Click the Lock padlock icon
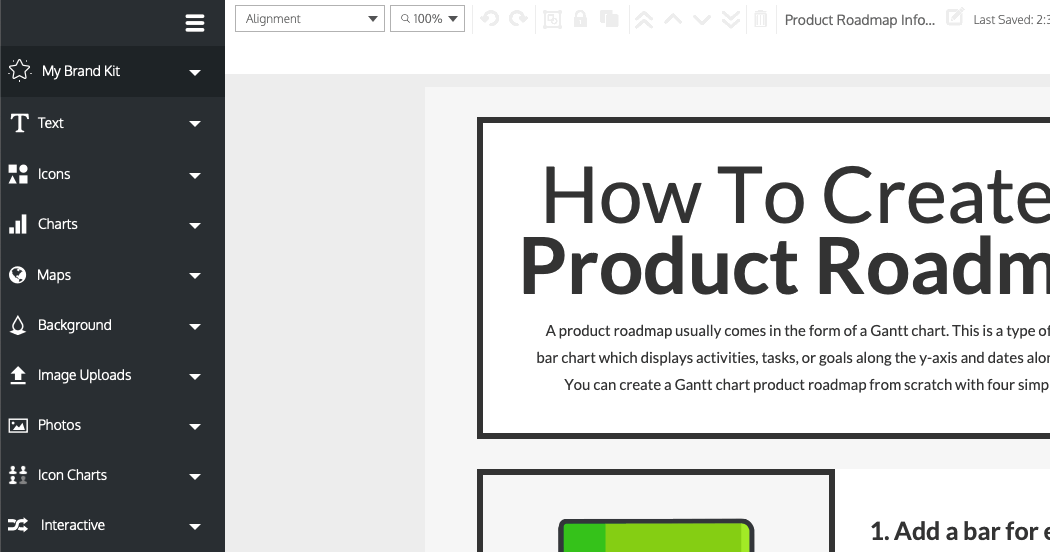This screenshot has width=1050, height=552. click(x=581, y=19)
